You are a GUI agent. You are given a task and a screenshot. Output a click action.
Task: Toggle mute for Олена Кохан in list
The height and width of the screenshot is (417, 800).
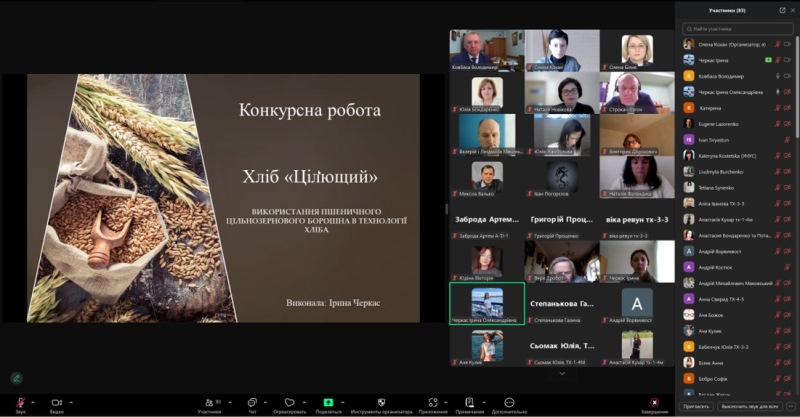(778, 44)
